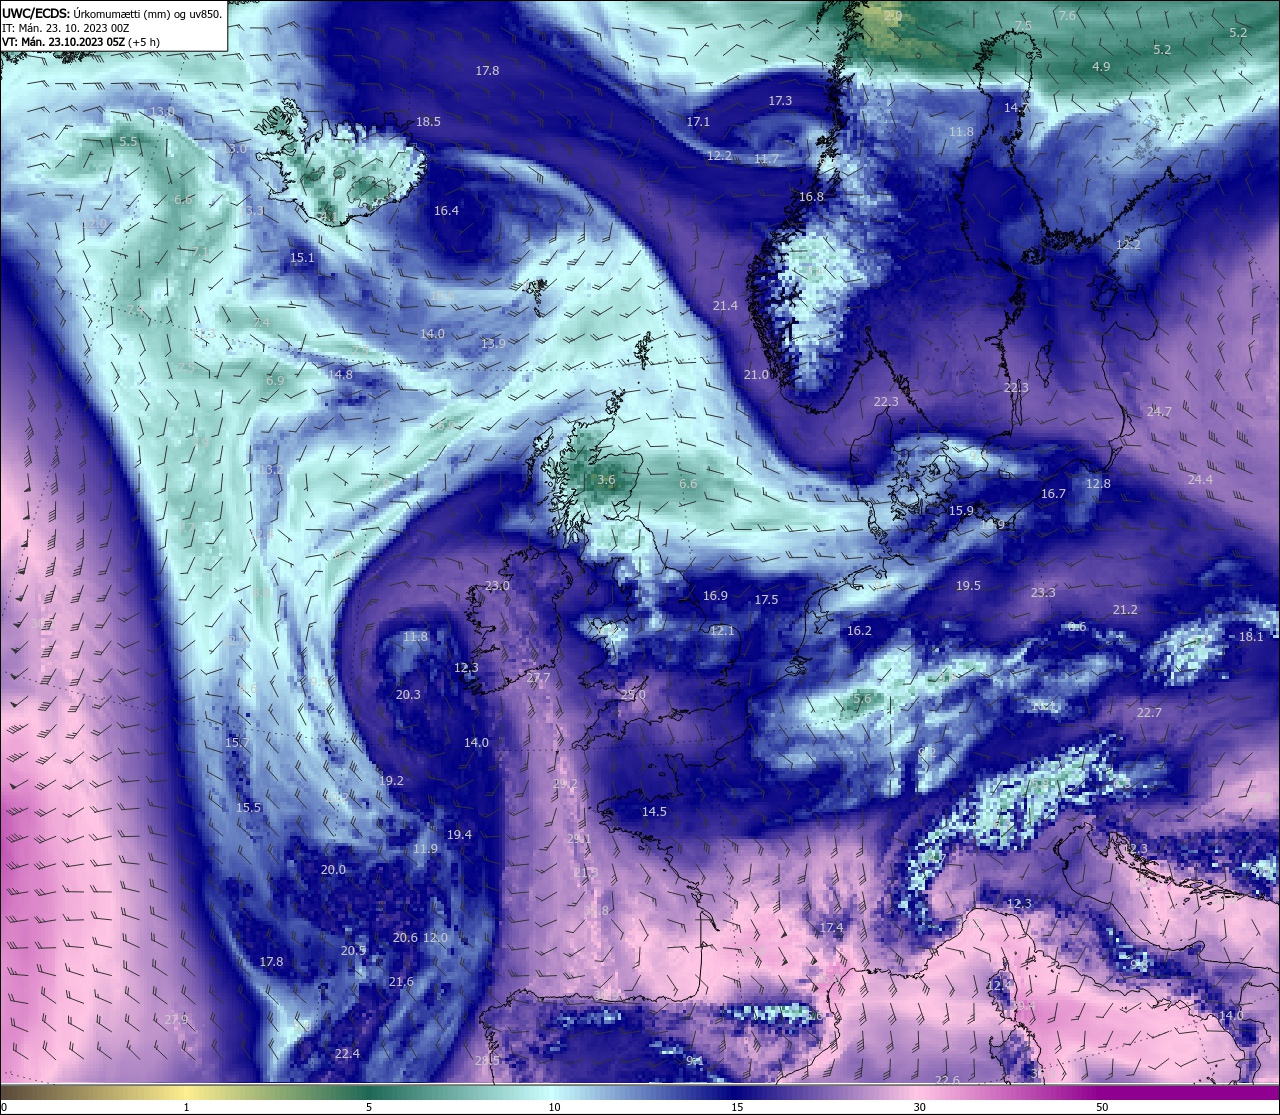The image size is (1280, 1115).
Task: Click the colorbar tick label '1'
Action: coord(187,1107)
